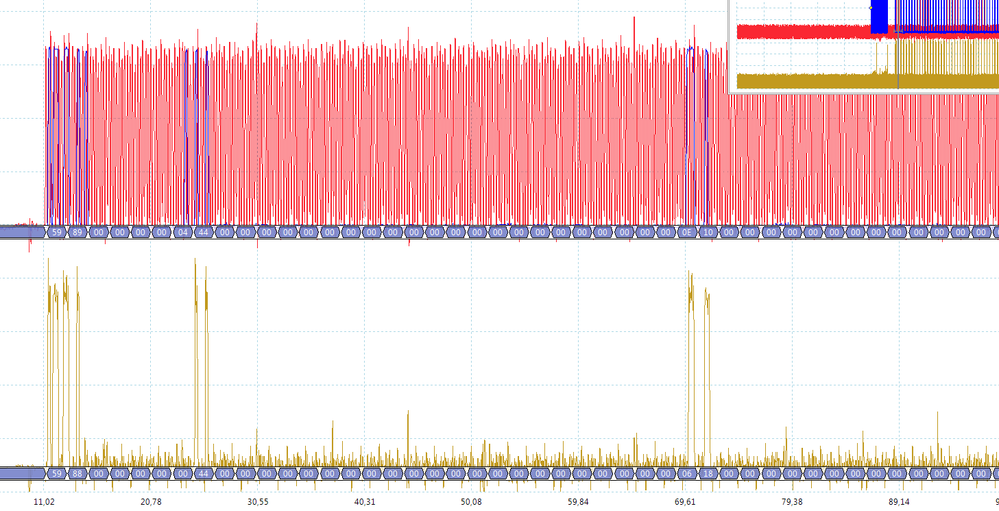The image size is (999, 511).
Task: Select decoded byte '18' in yellow channel decode row
Action: click(x=708, y=474)
